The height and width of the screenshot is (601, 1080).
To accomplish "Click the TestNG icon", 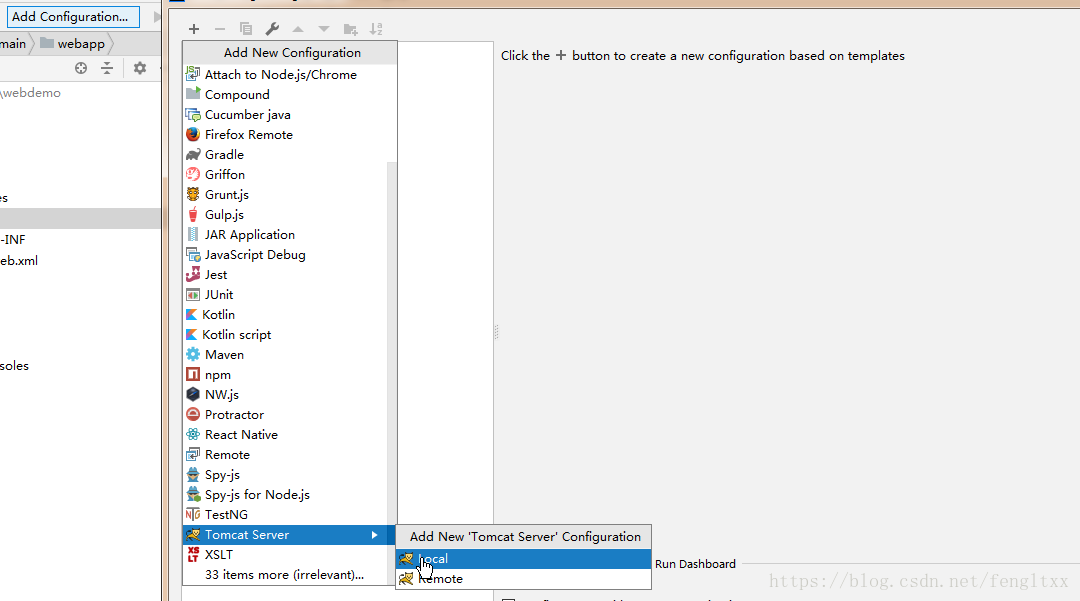I will click(193, 514).
